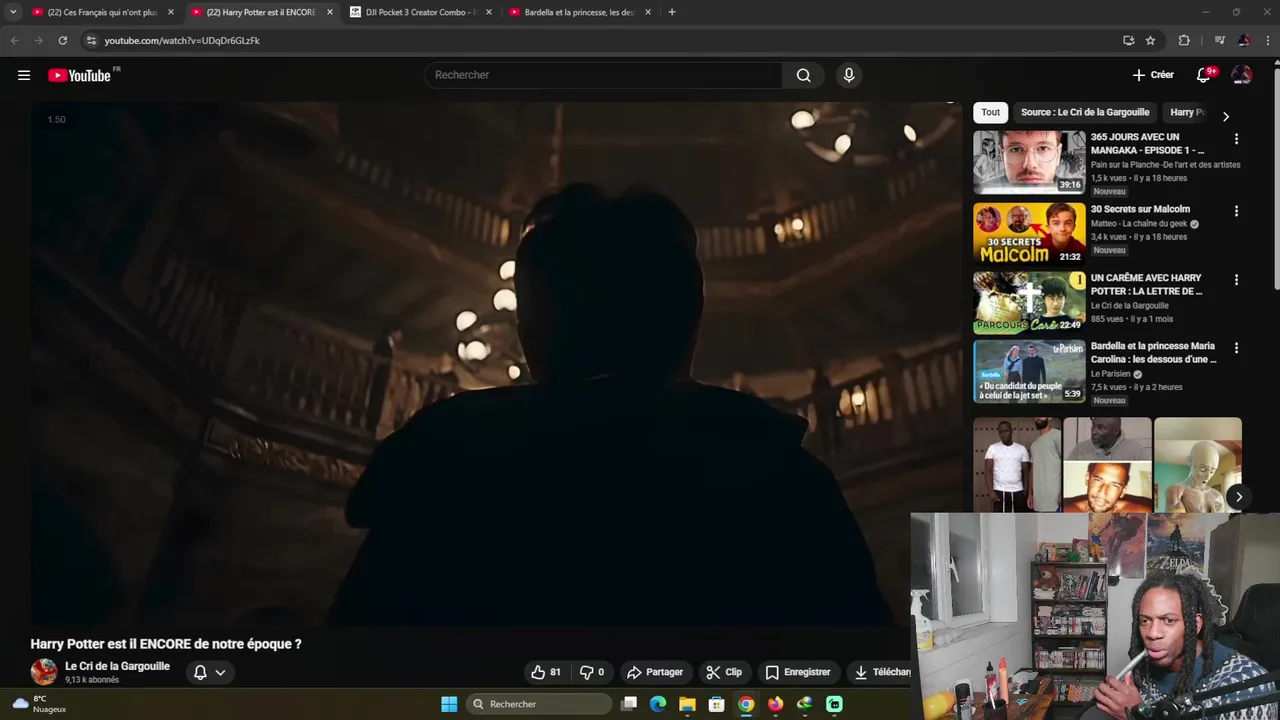Click the video title Harry Potter est il ENCORE
Viewport: 1280px width, 720px height.
pos(166,644)
